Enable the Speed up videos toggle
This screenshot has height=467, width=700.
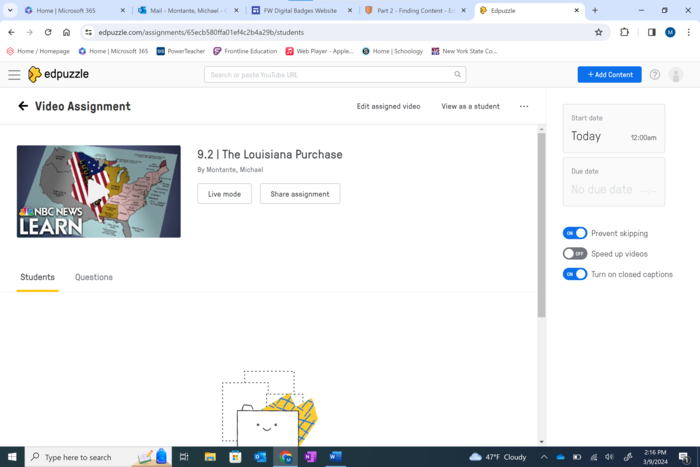[x=575, y=254]
